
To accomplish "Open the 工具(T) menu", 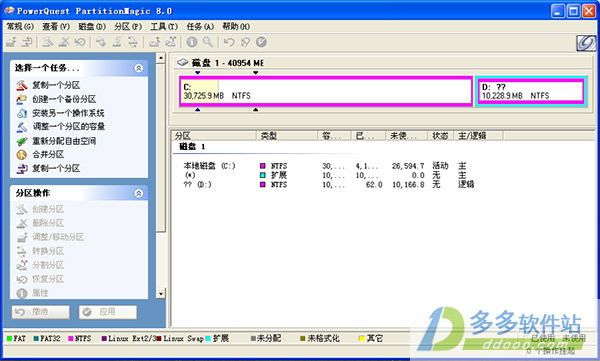I will (x=164, y=26).
